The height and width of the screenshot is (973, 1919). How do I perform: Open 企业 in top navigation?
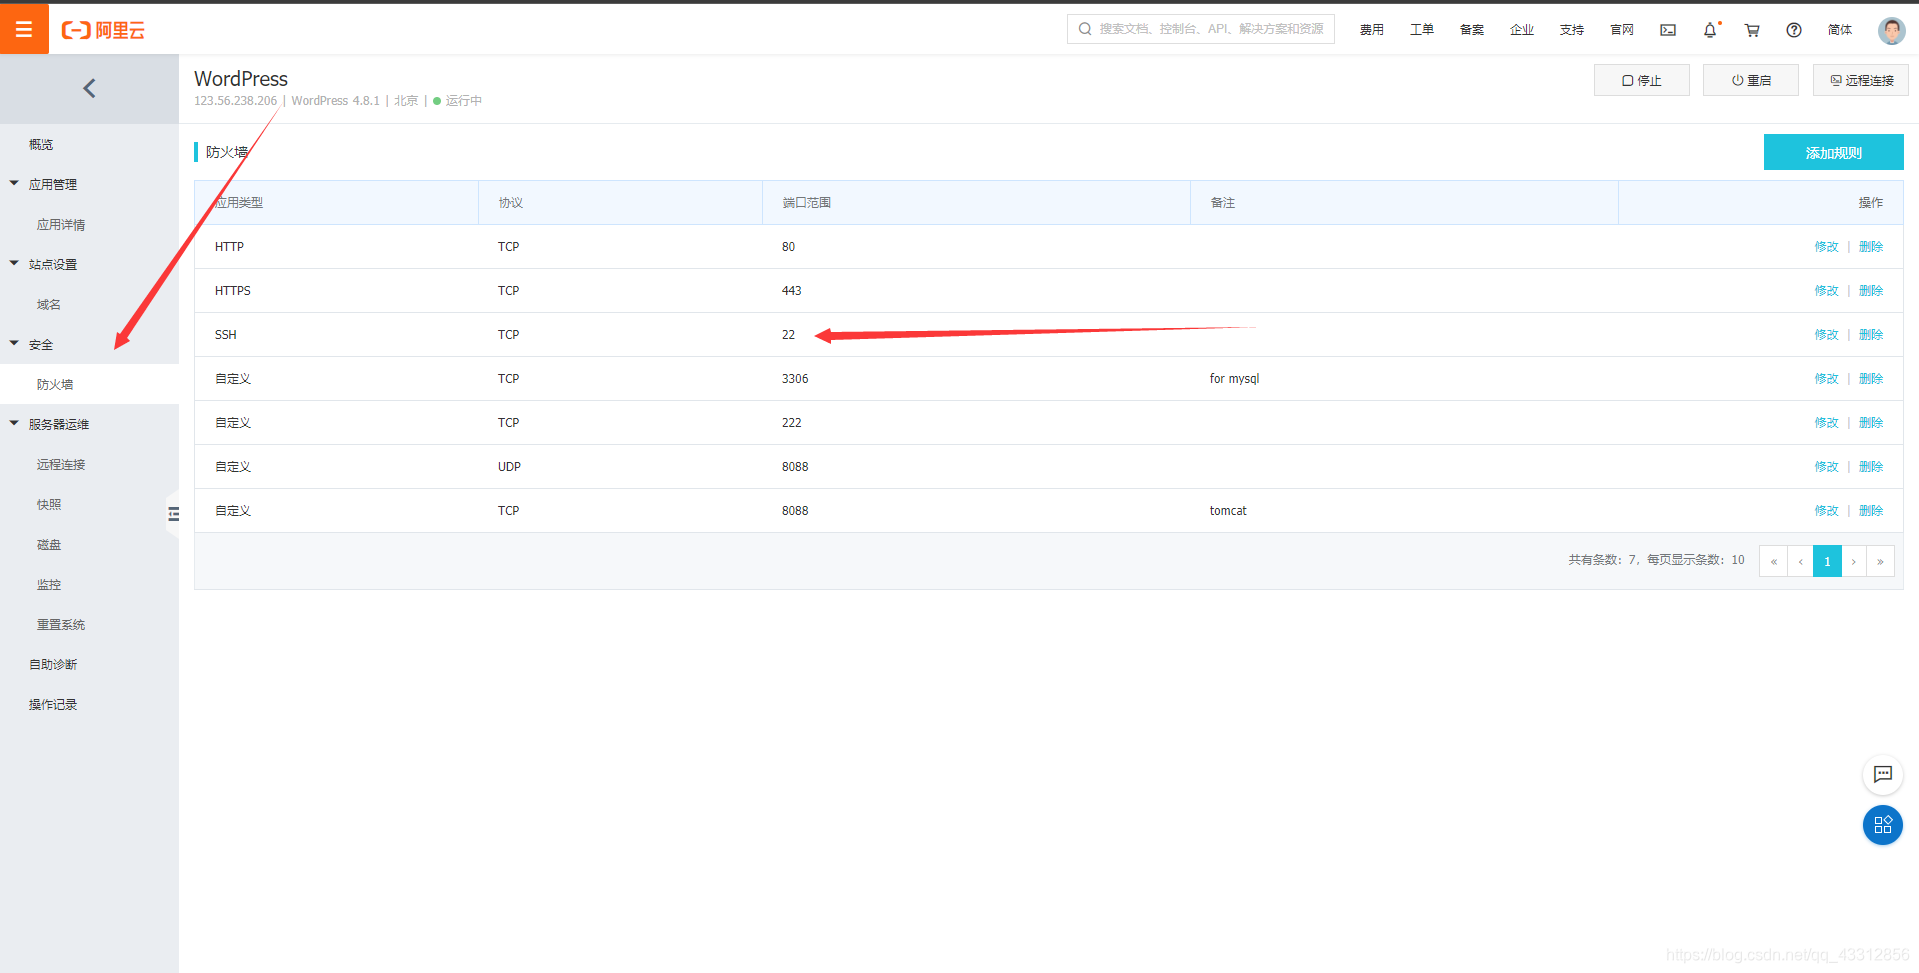(1522, 30)
